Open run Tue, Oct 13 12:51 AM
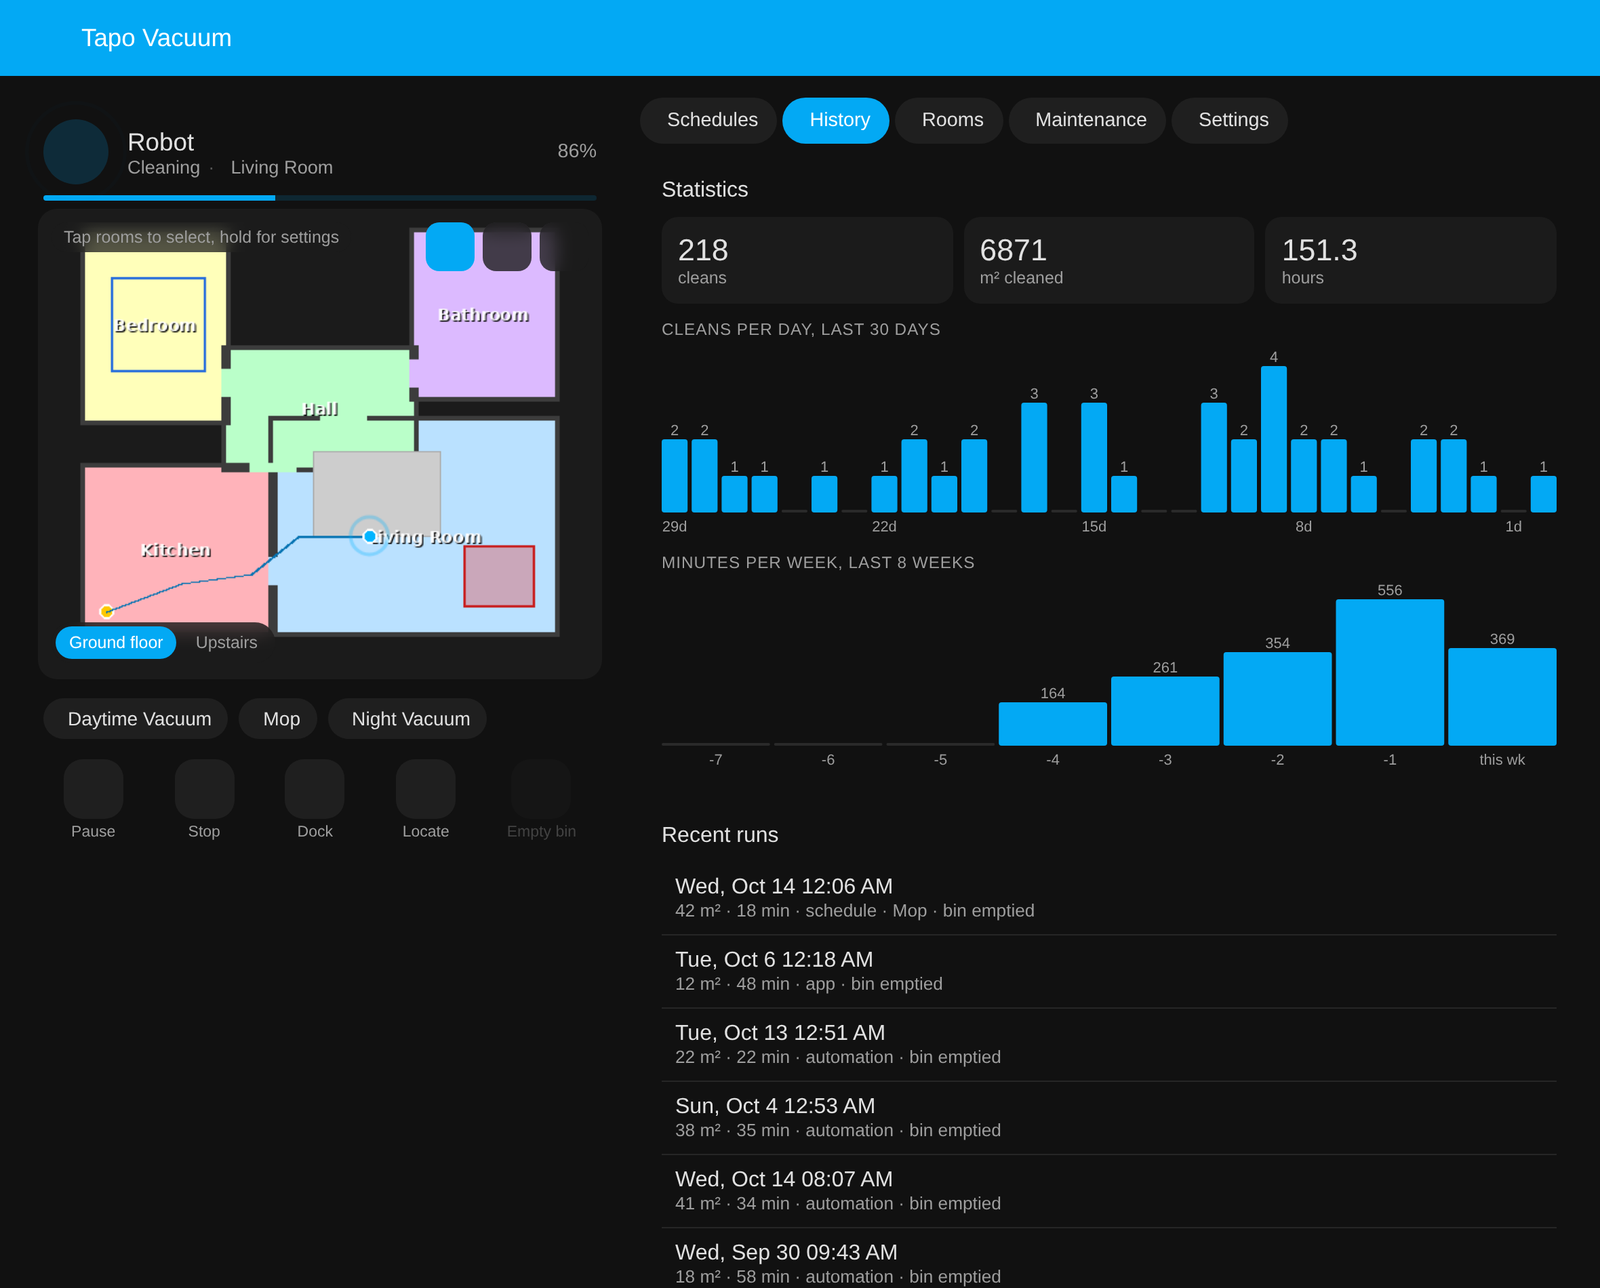This screenshot has width=1600, height=1288. coord(1109,1044)
